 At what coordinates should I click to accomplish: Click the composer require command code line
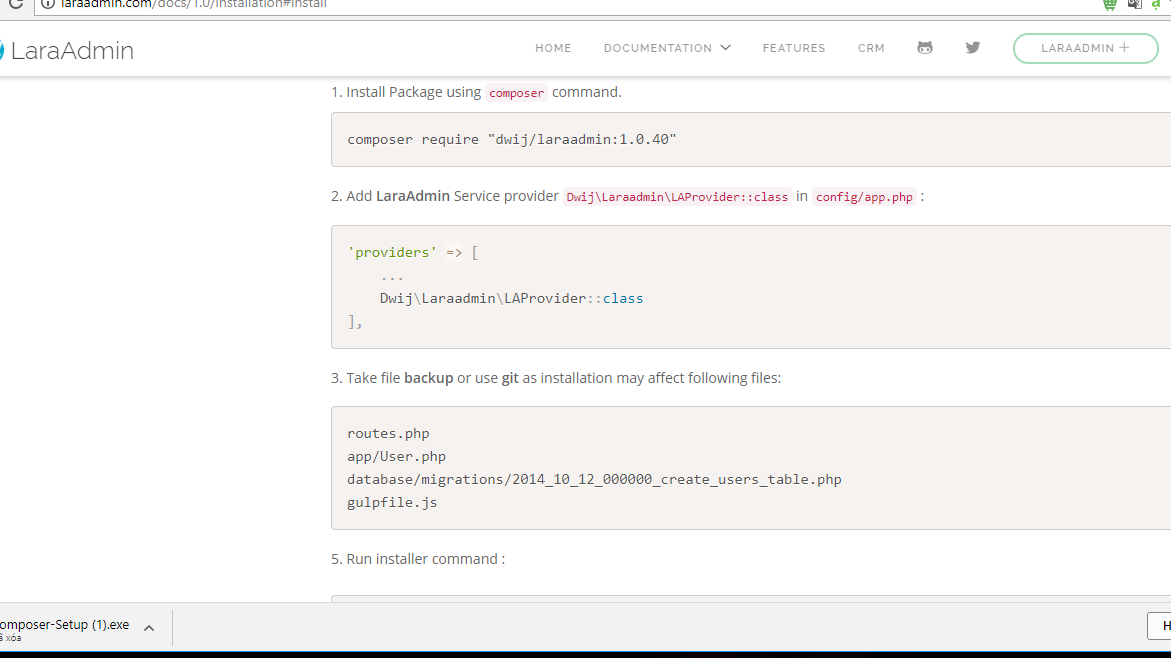(x=512, y=140)
